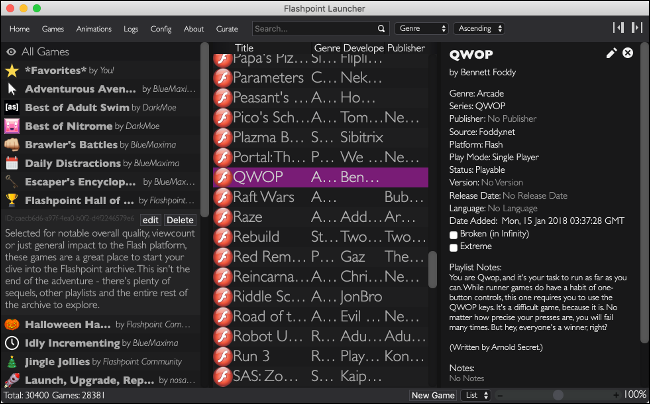Click the zoom scale slider knob

click(556, 395)
